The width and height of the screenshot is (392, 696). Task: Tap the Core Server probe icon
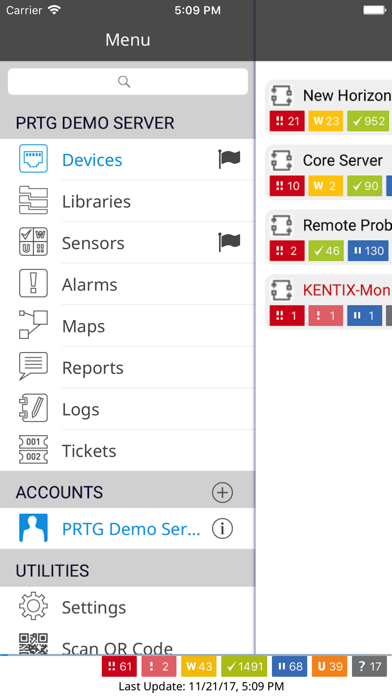282,160
